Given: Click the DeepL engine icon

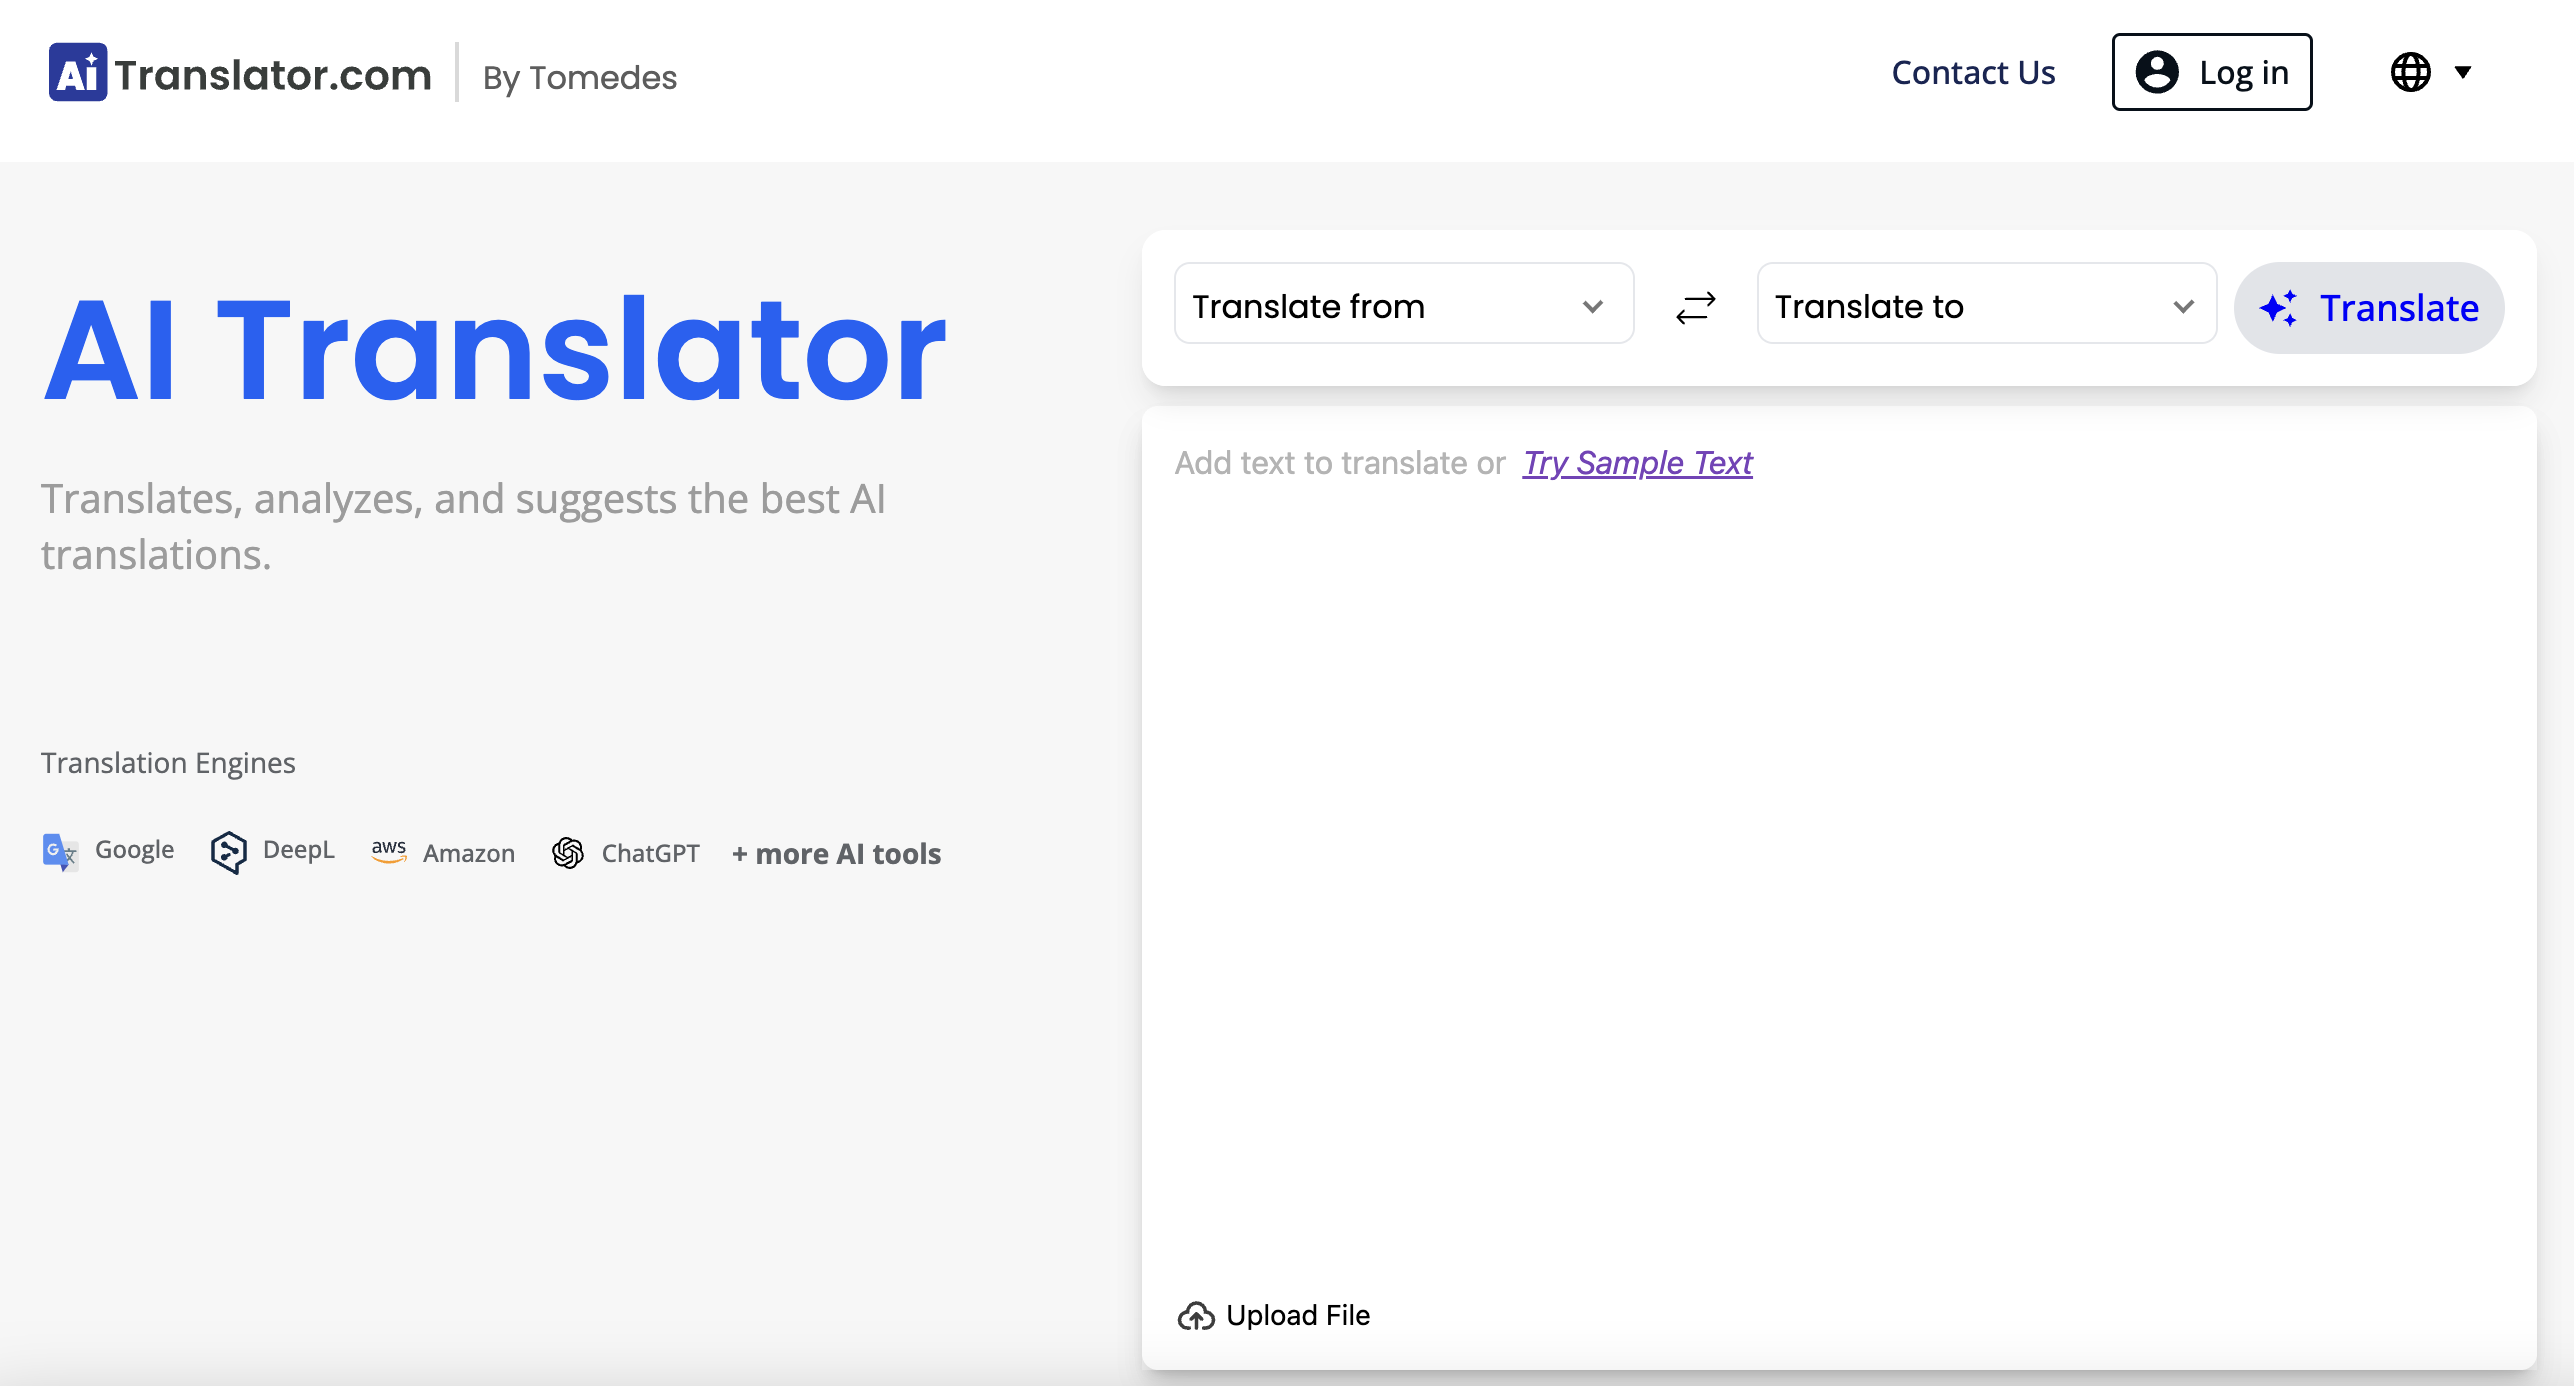Looking at the screenshot, I should [229, 852].
